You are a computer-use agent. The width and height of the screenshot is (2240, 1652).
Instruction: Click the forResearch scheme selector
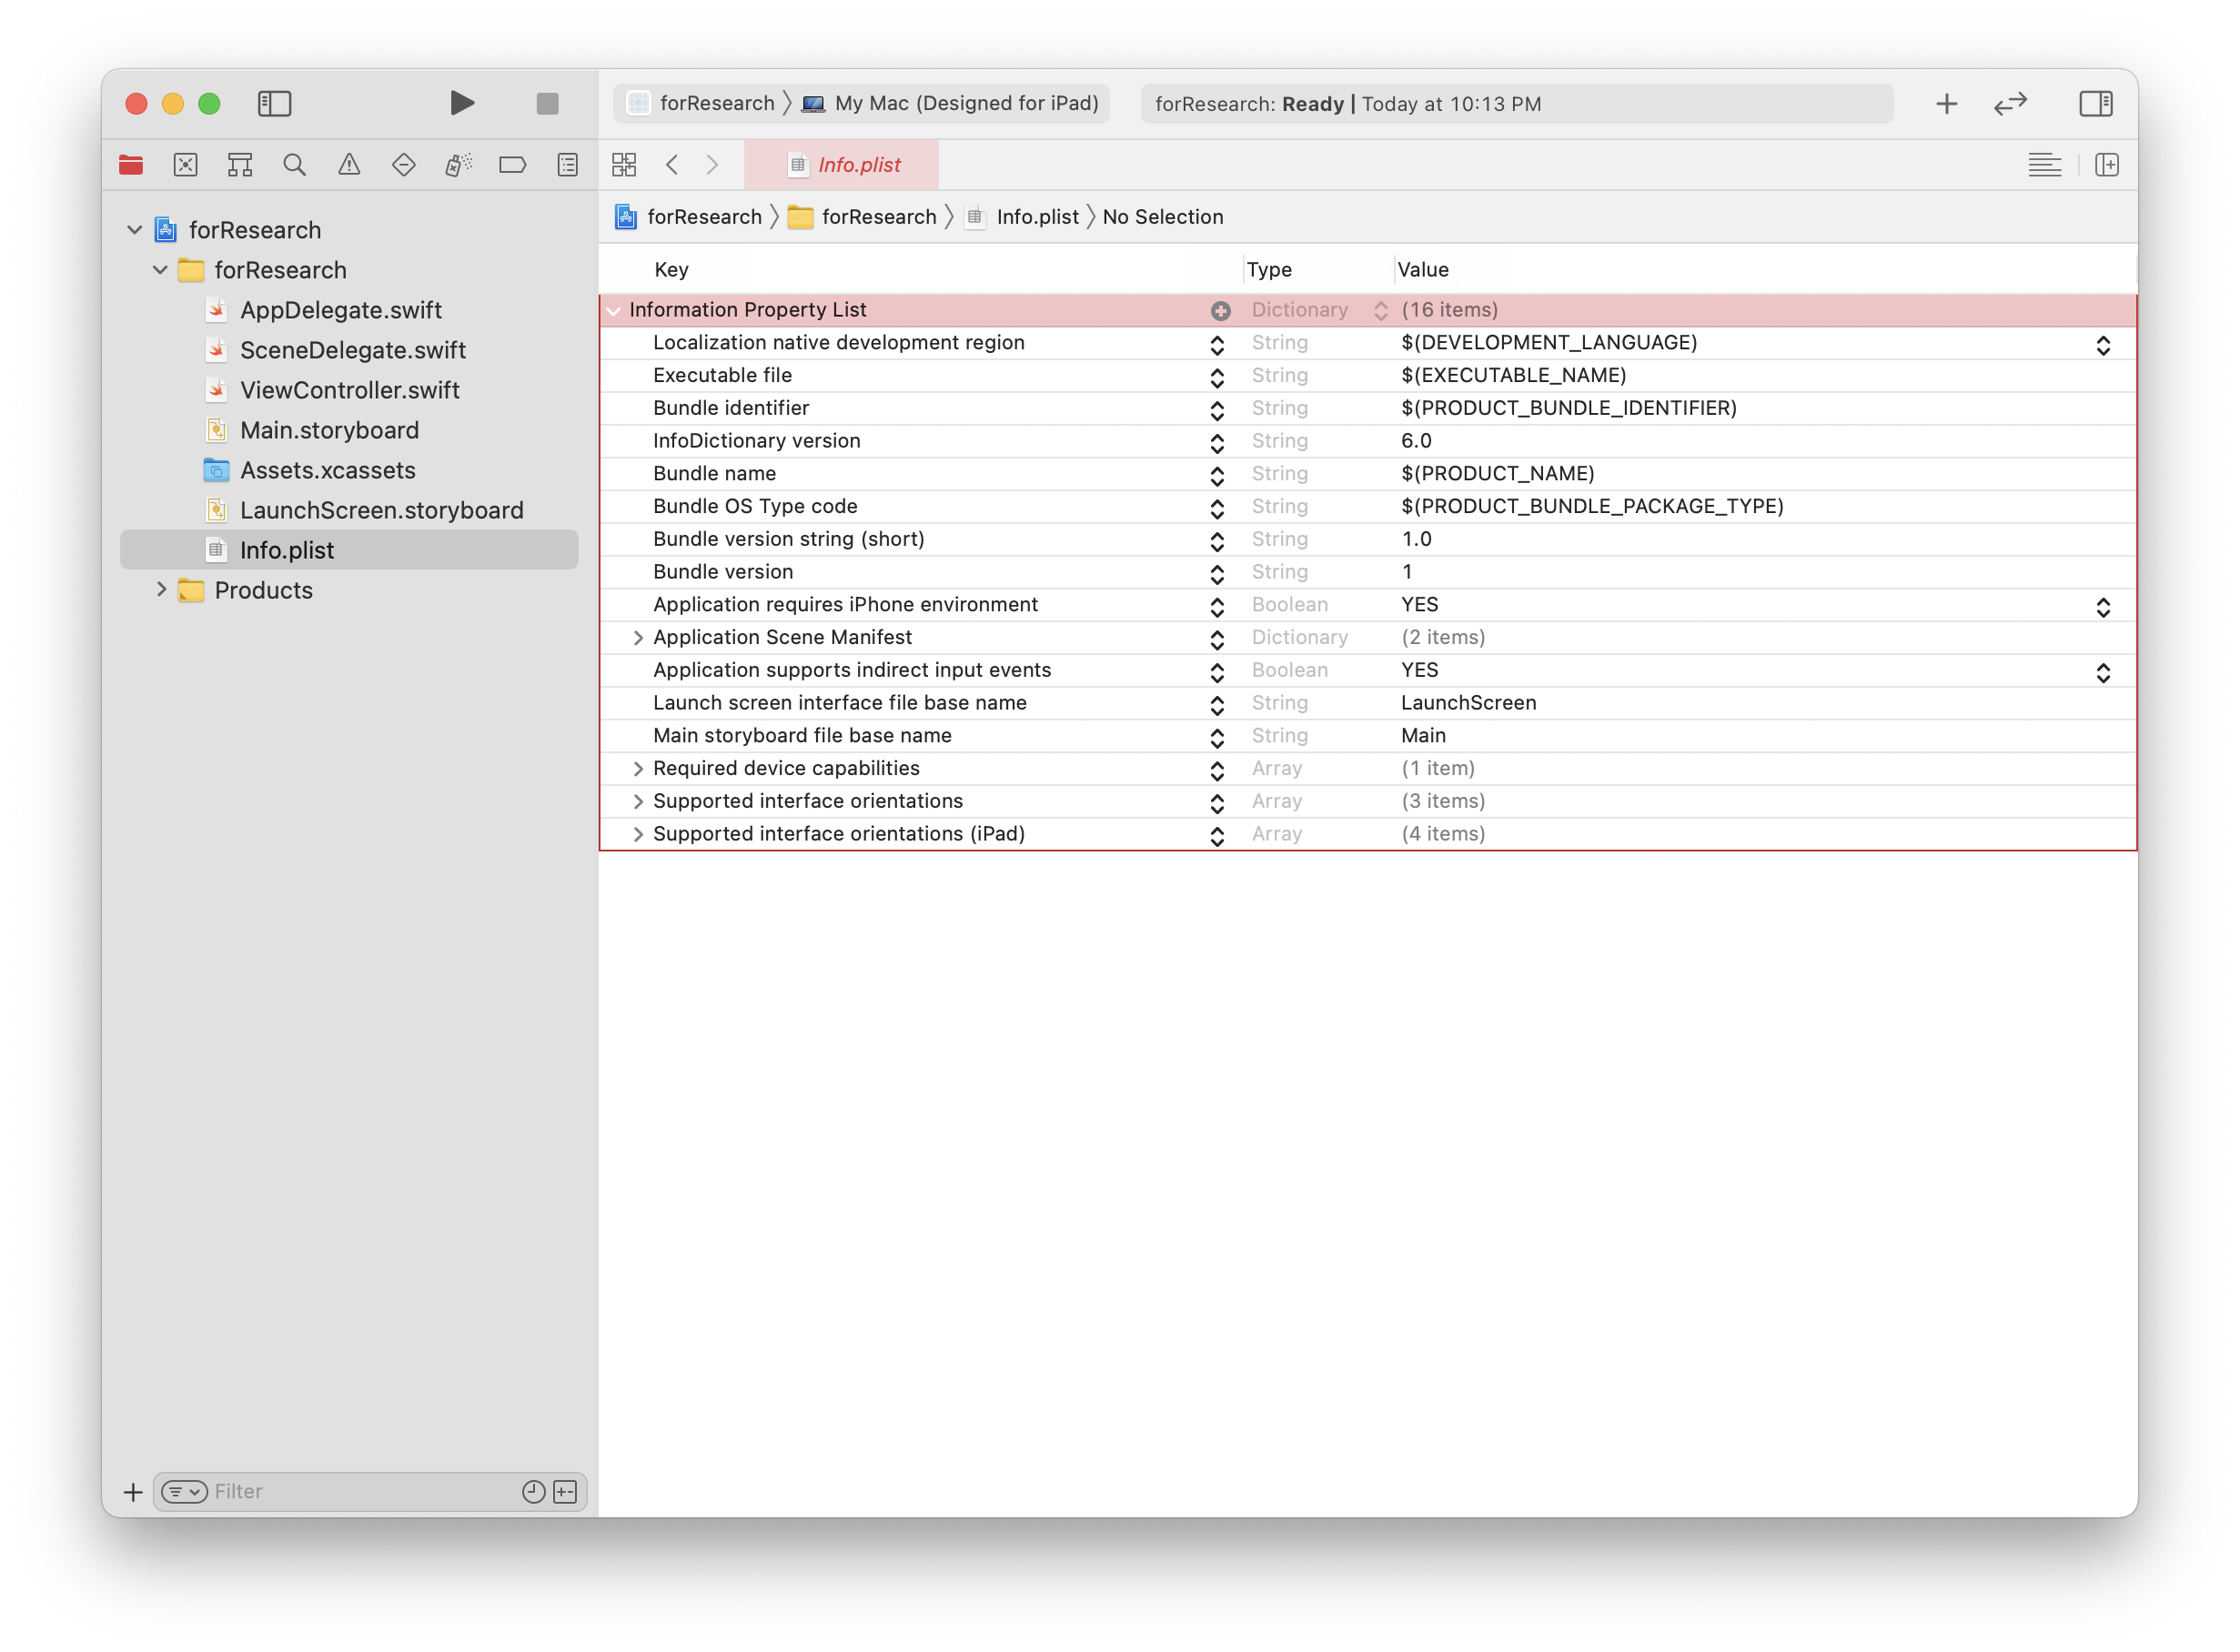coord(716,104)
